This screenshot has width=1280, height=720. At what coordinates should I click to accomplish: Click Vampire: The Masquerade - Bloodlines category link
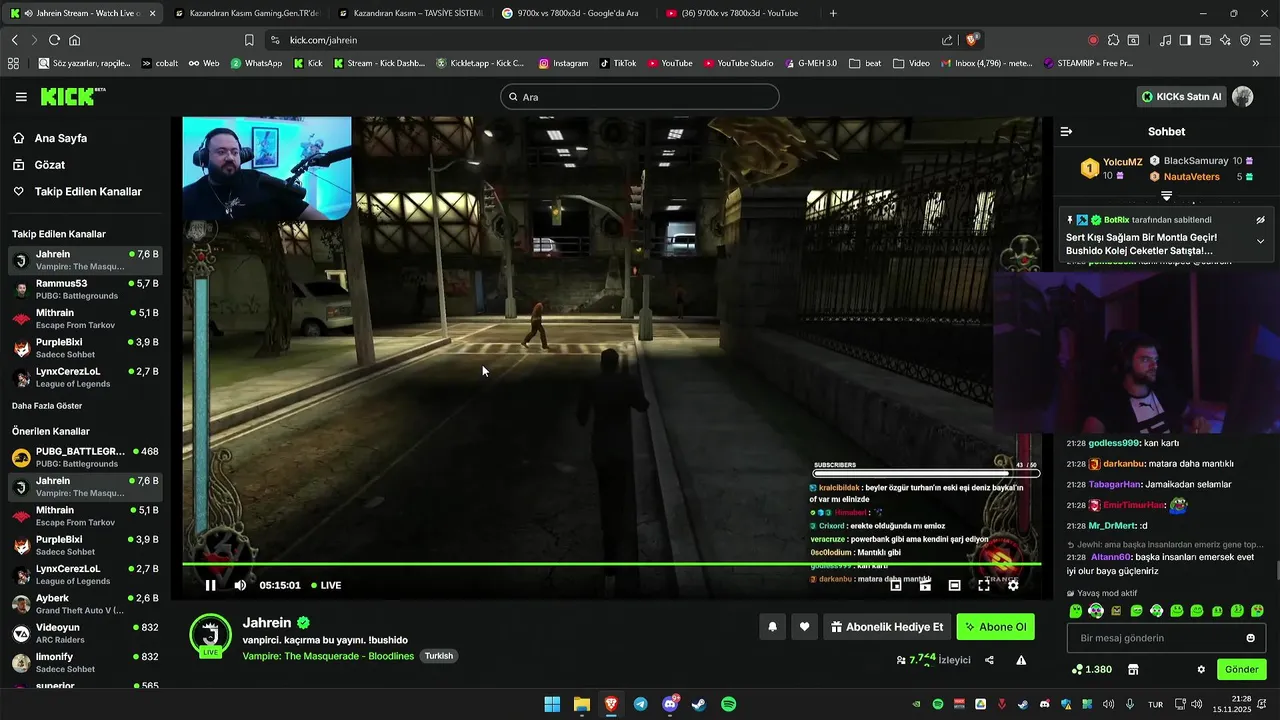(x=328, y=656)
